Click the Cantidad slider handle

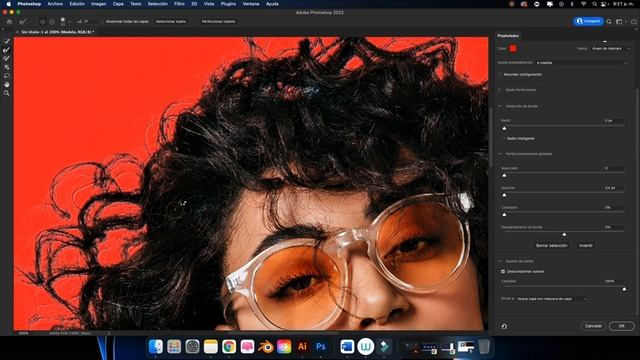pyautogui.click(x=624, y=289)
